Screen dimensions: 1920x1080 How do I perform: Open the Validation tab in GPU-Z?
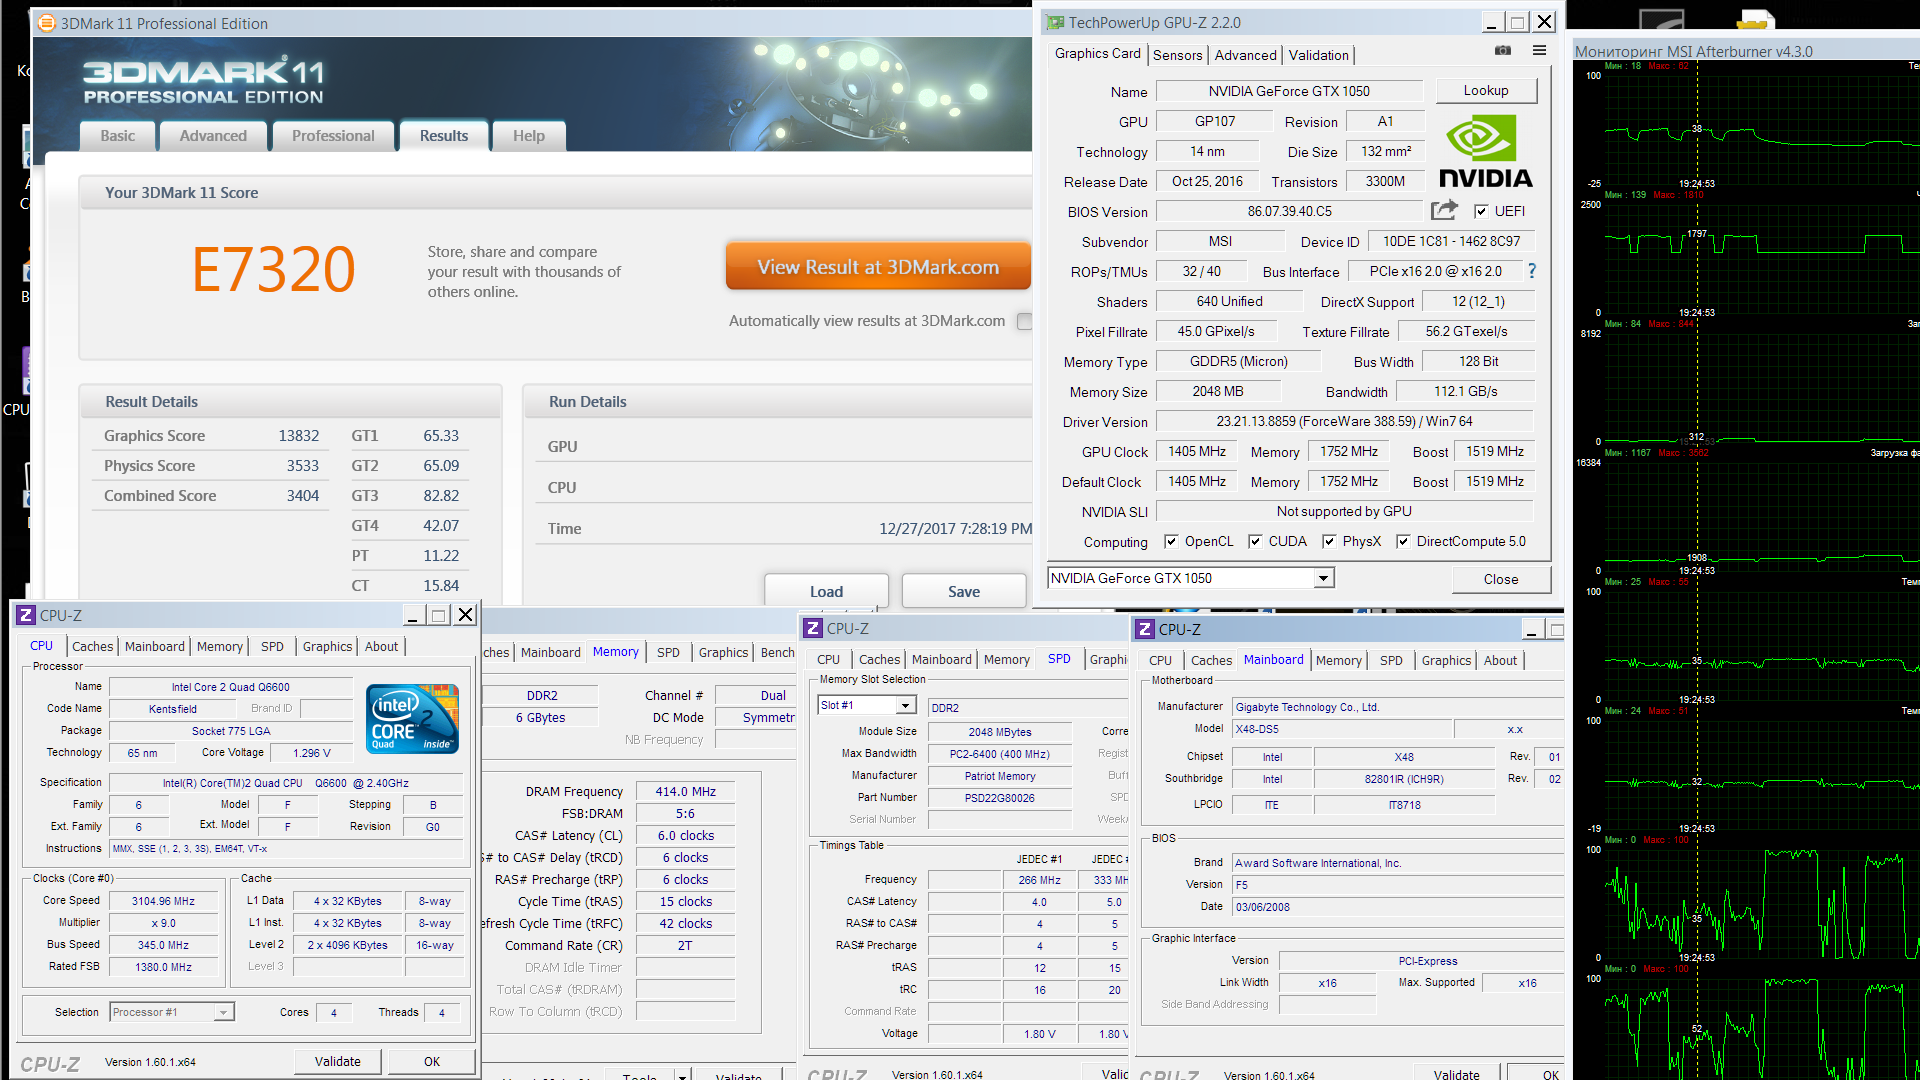click(x=1318, y=55)
